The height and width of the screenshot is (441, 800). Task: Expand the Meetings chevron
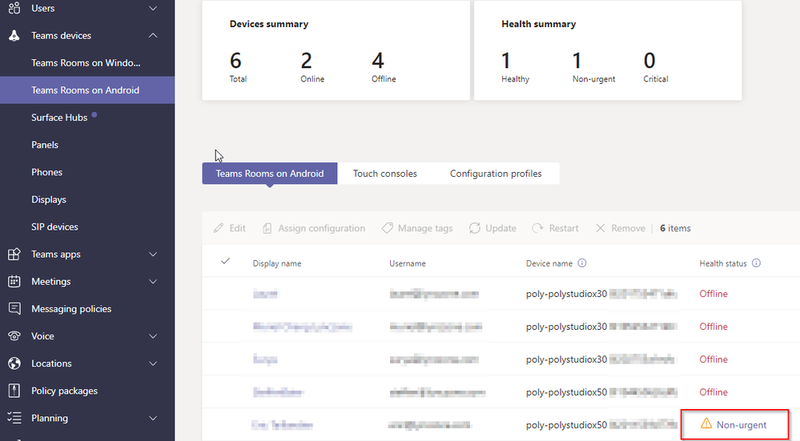153,281
